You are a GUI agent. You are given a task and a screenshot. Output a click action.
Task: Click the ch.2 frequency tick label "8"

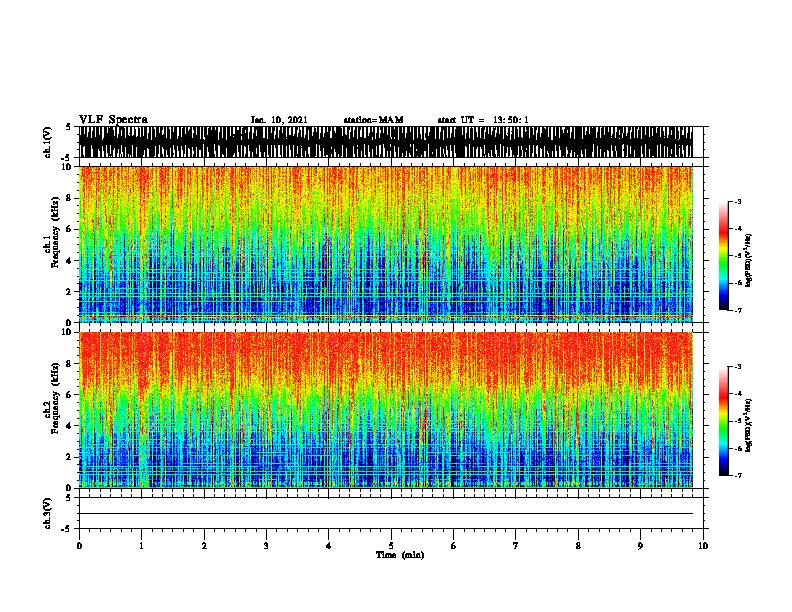[x=69, y=364]
